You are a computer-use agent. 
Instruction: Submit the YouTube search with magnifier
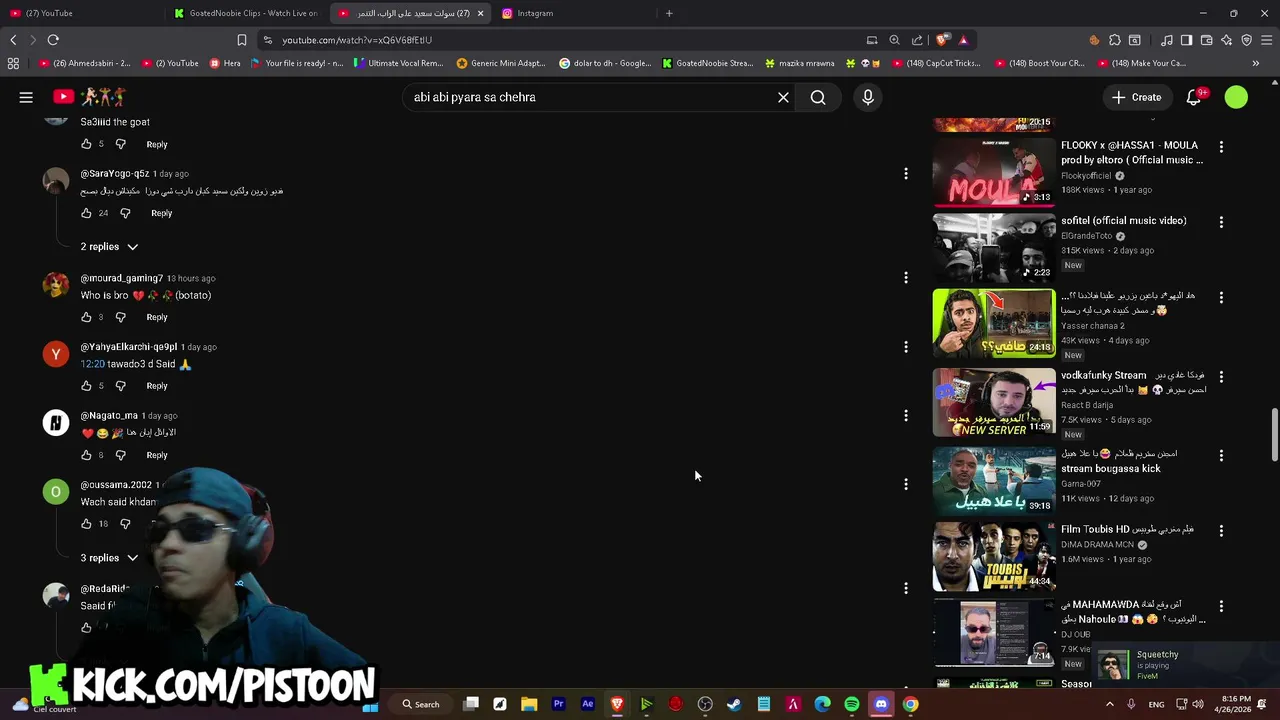[x=818, y=97]
